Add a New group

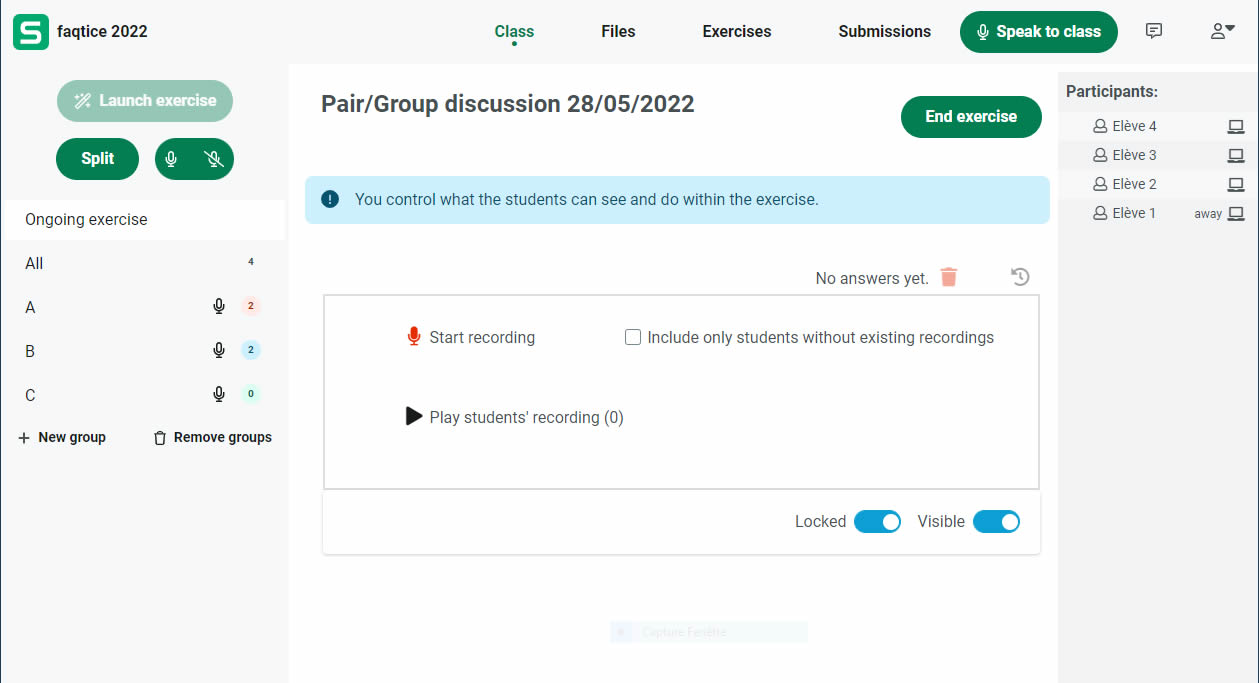[x=62, y=438]
